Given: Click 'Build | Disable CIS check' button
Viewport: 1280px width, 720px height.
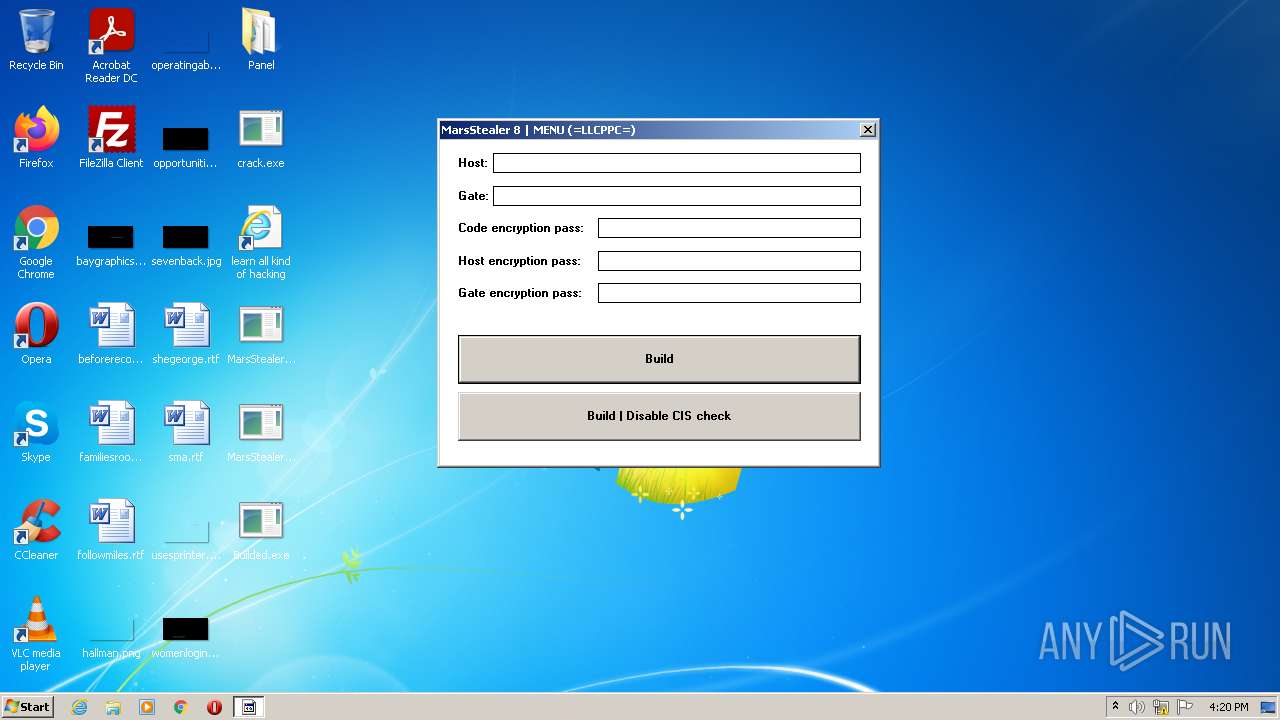Looking at the screenshot, I should pyautogui.click(x=659, y=416).
